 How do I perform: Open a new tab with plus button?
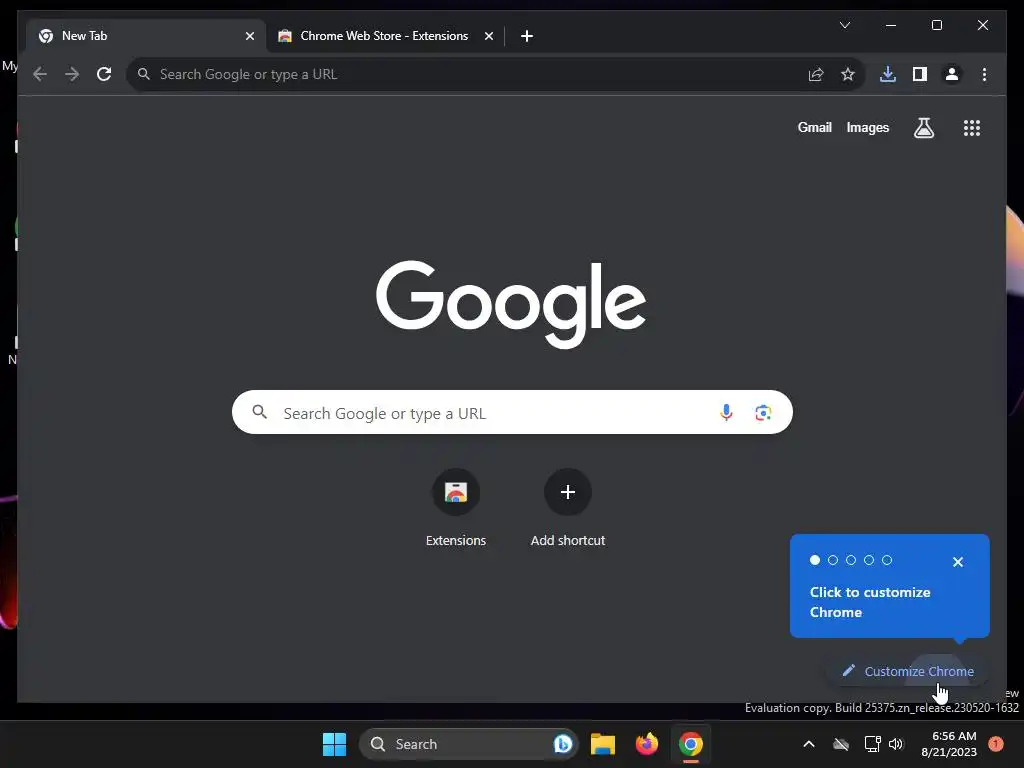point(527,36)
